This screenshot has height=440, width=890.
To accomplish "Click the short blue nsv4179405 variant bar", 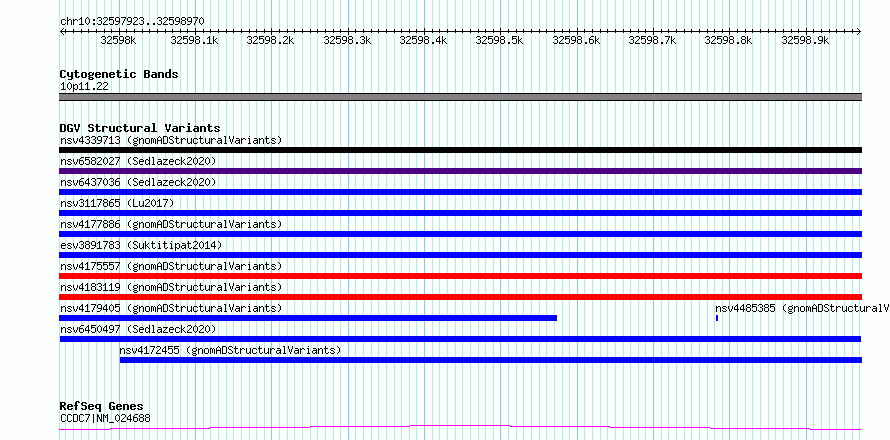I will tap(308, 318).
